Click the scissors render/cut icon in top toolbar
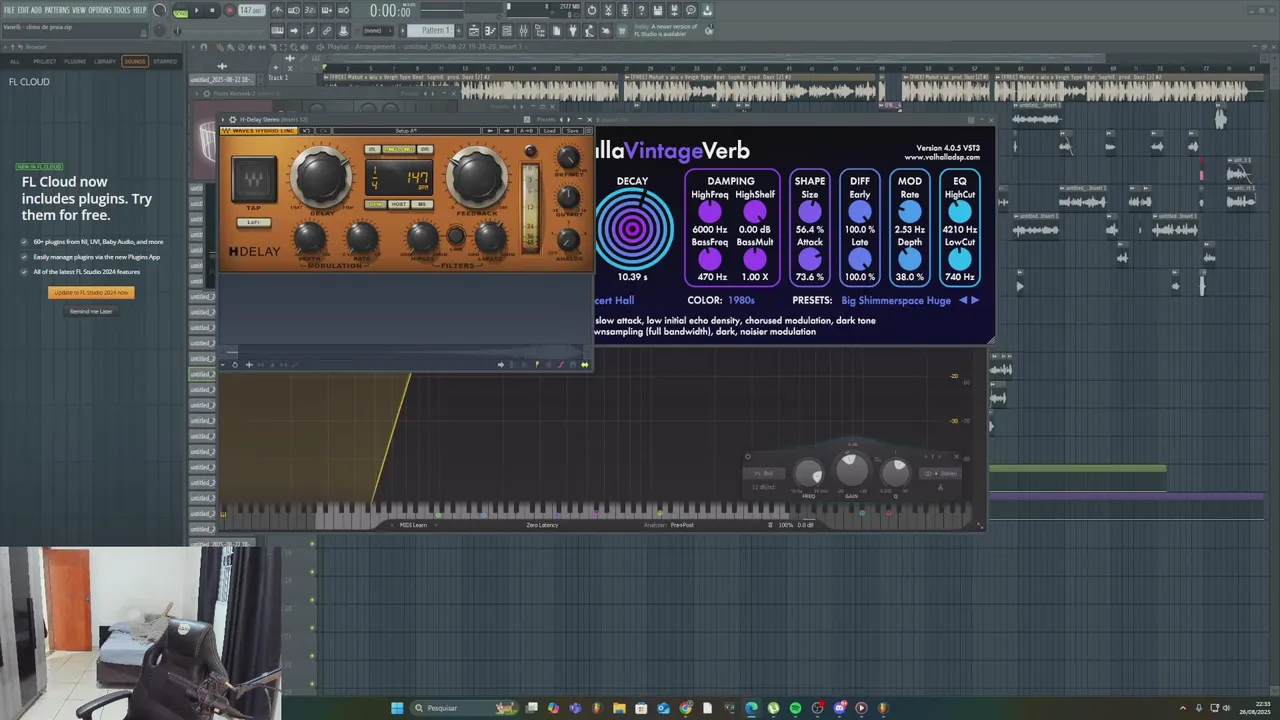This screenshot has width=1280, height=720. pyautogui.click(x=608, y=10)
